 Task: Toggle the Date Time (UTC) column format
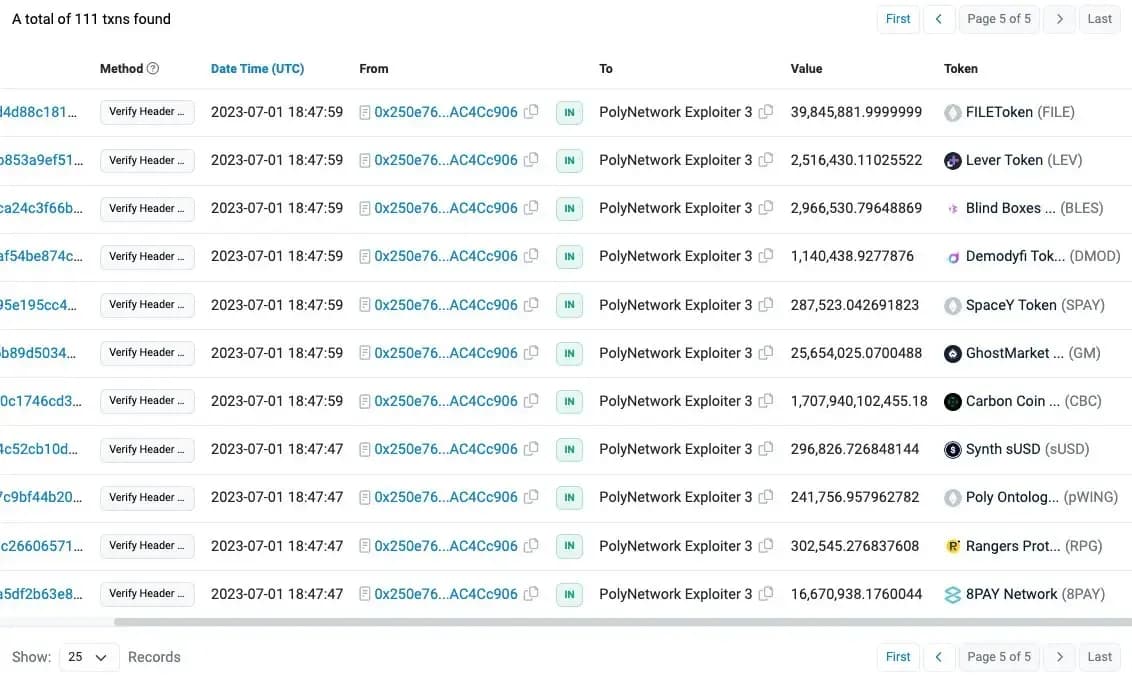coord(257,69)
